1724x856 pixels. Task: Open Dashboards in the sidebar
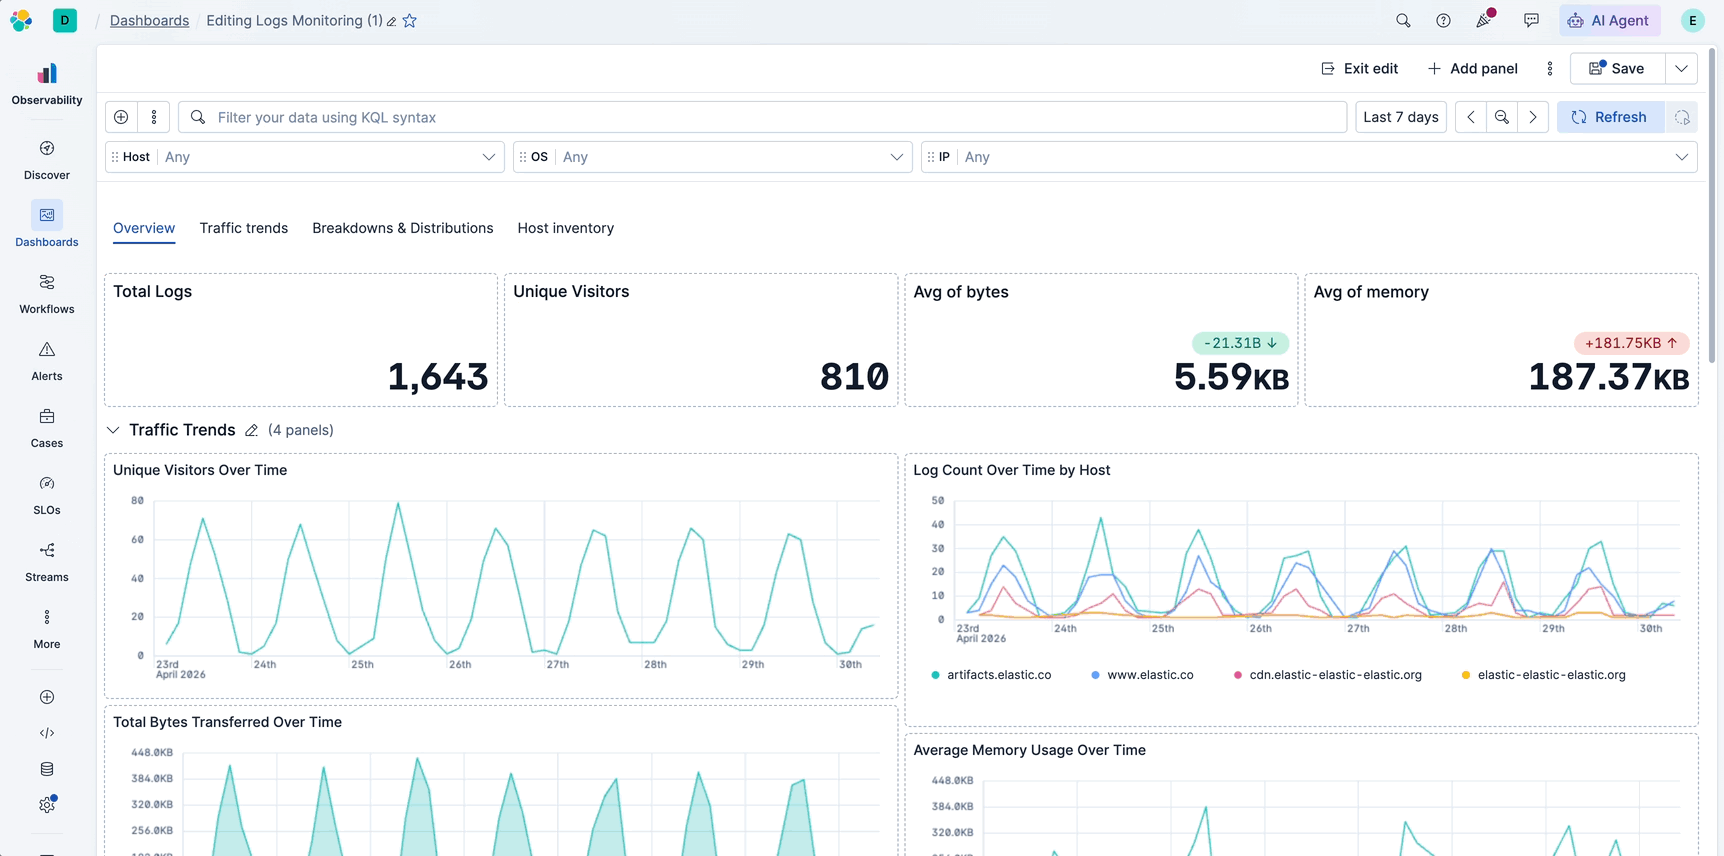pos(47,226)
